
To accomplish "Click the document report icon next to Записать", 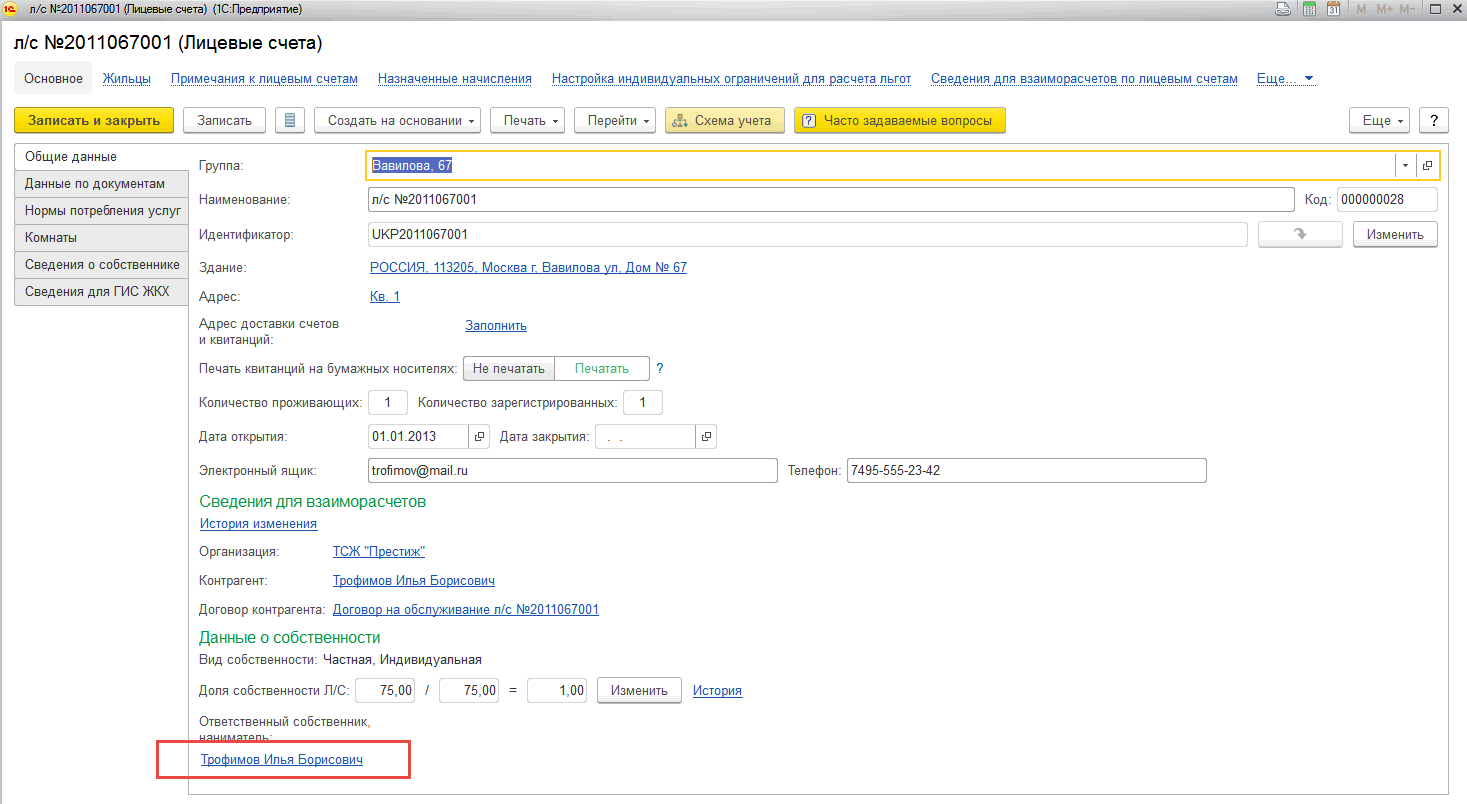I will (x=290, y=120).
